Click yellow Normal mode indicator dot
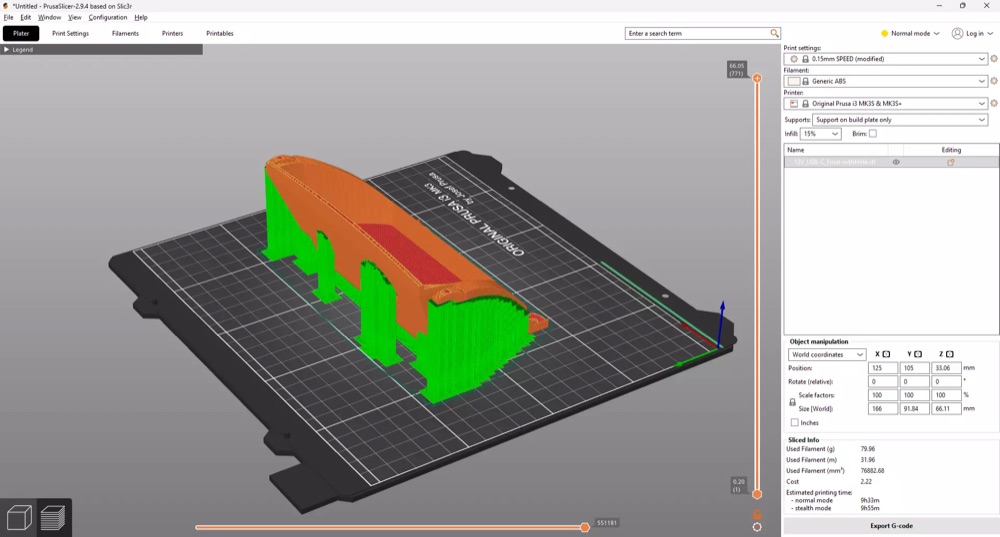1000x537 pixels. pos(885,33)
